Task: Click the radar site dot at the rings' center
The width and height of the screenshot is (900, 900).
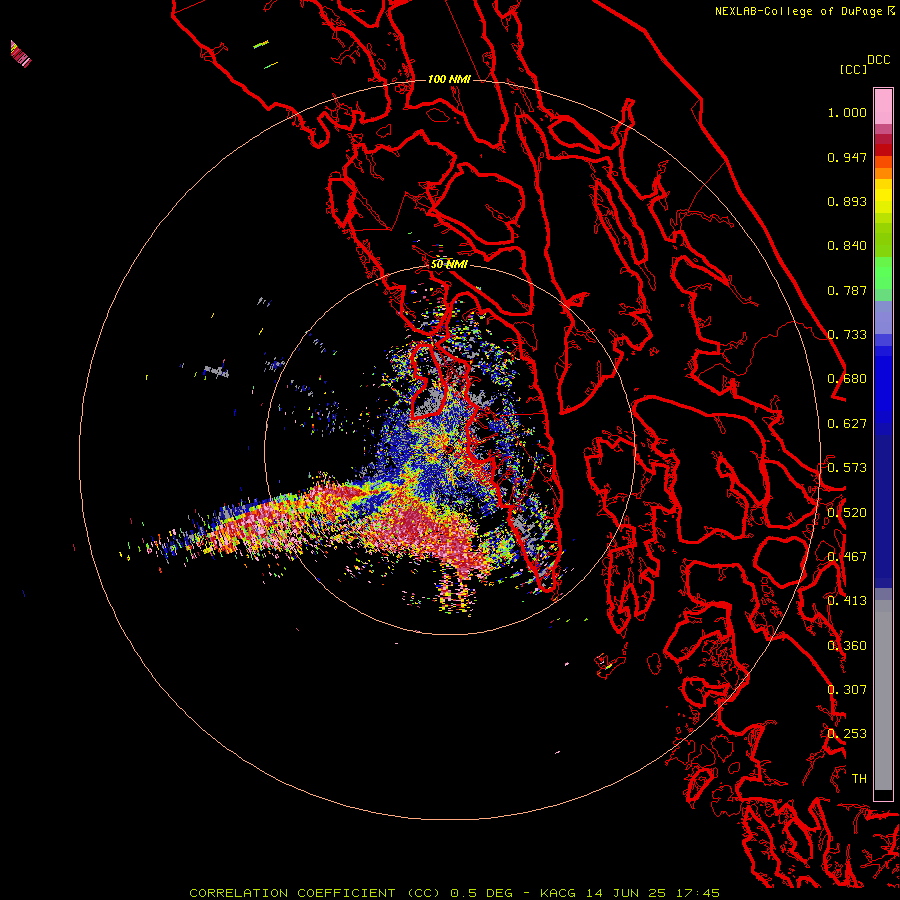Action: [x=449, y=449]
